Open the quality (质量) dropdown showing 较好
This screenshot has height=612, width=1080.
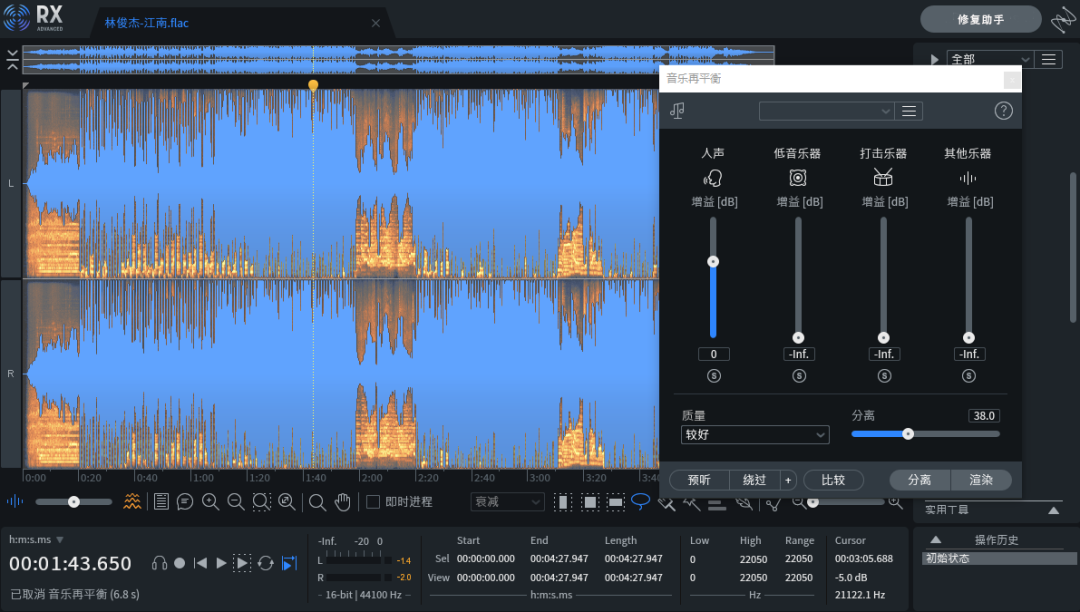point(755,434)
